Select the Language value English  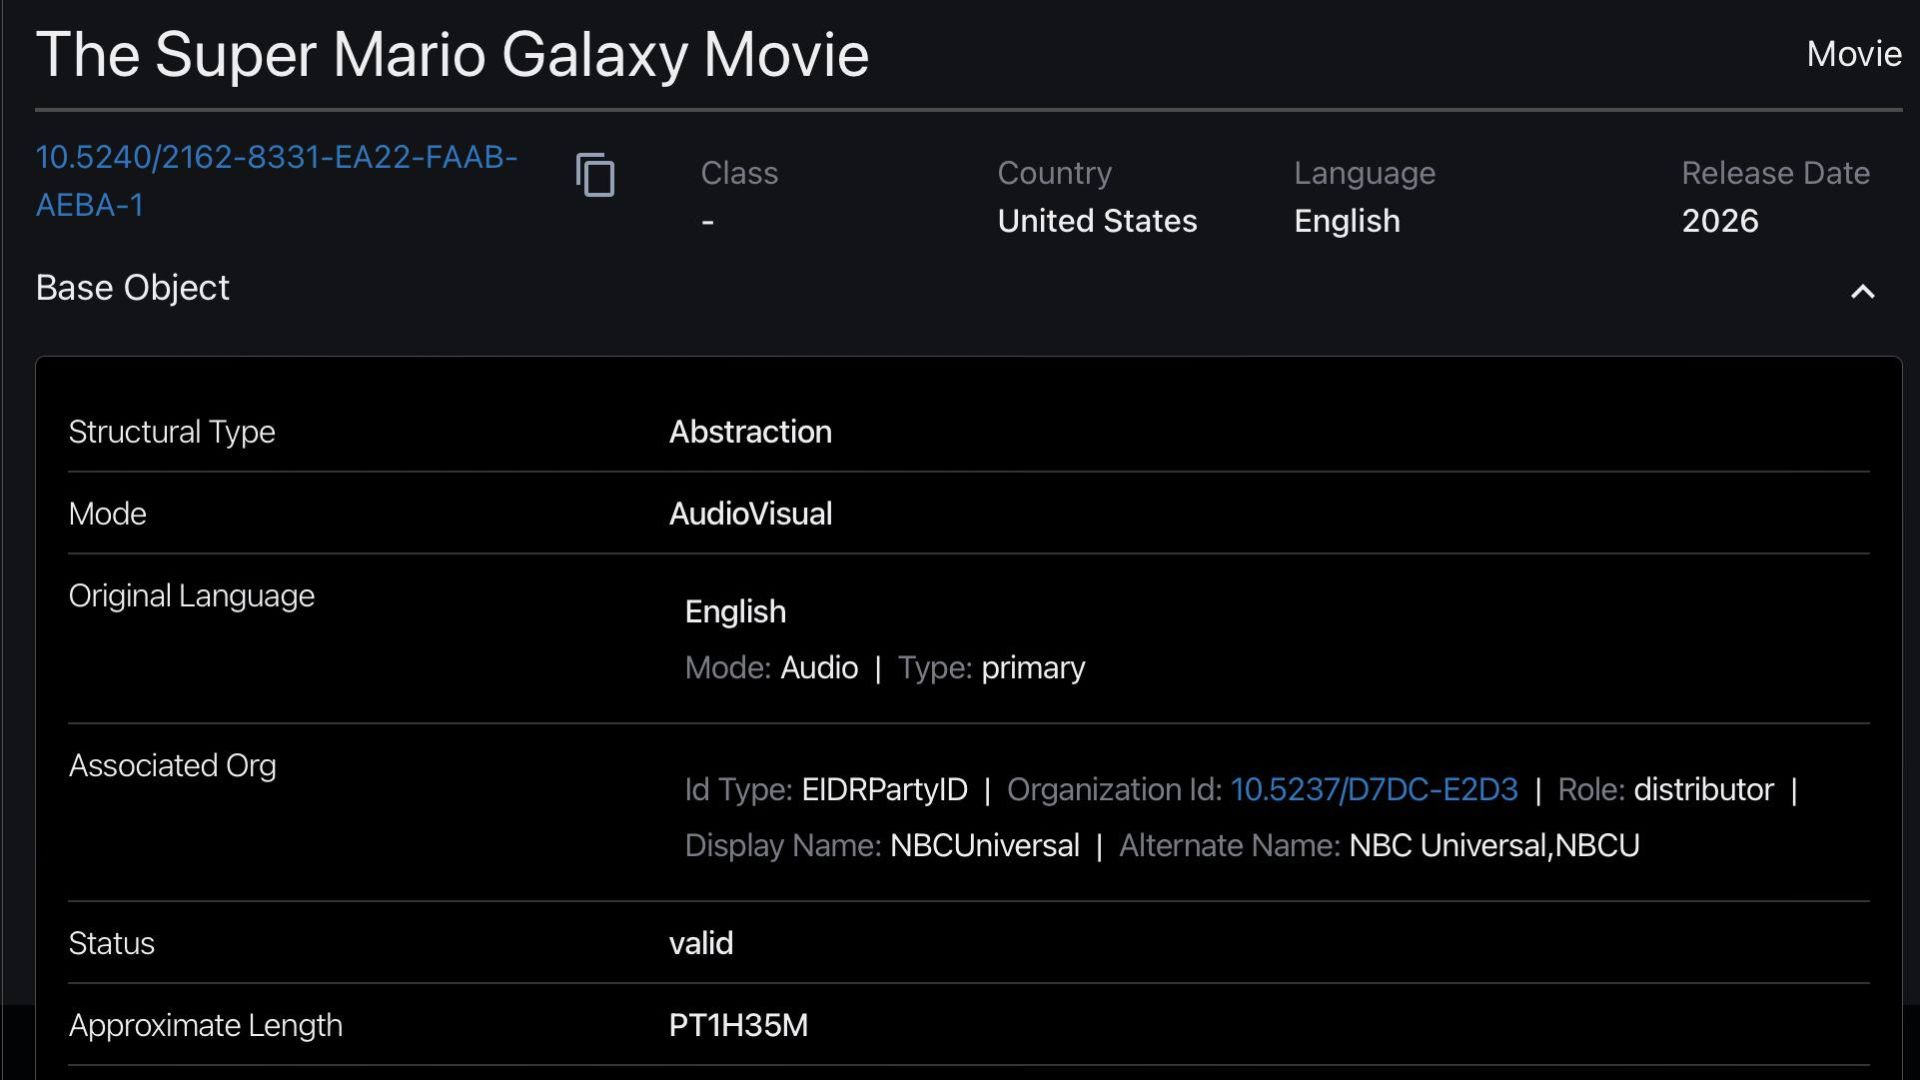point(1346,221)
